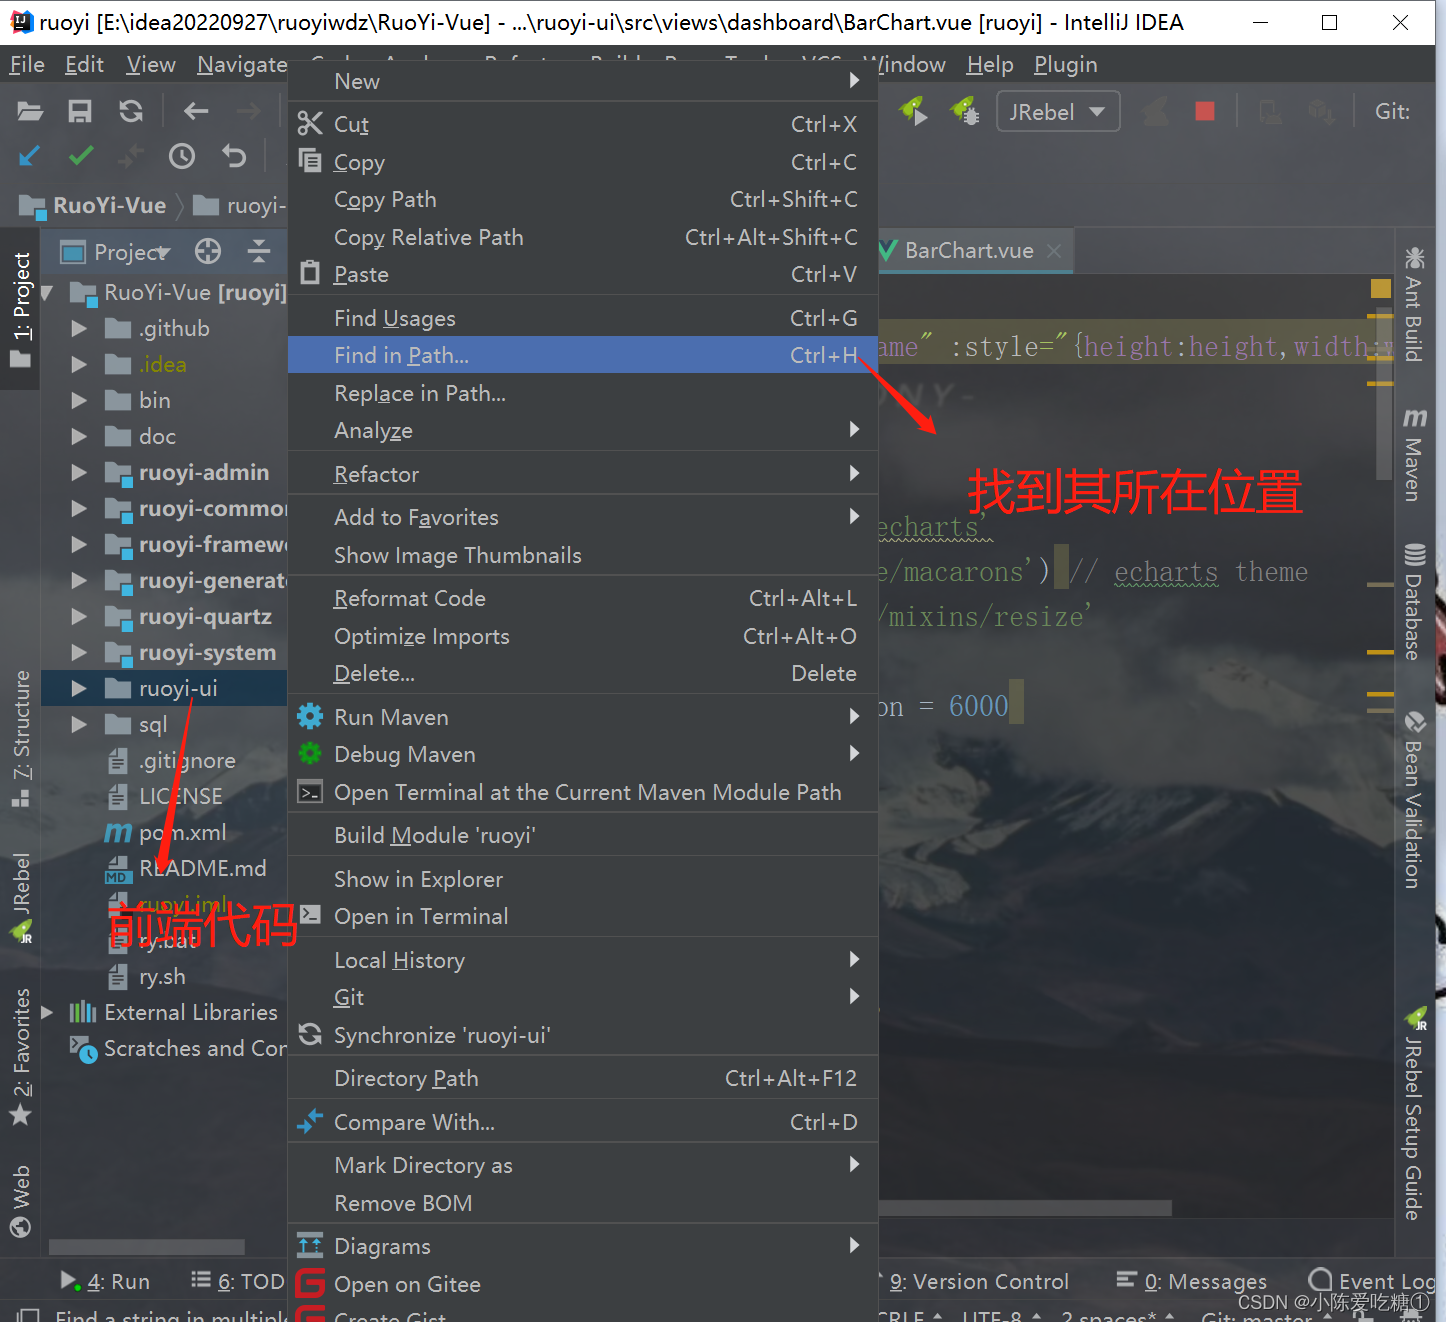The width and height of the screenshot is (1446, 1322).
Task: Open the JRebel run configuration dropdown
Action: (1058, 111)
